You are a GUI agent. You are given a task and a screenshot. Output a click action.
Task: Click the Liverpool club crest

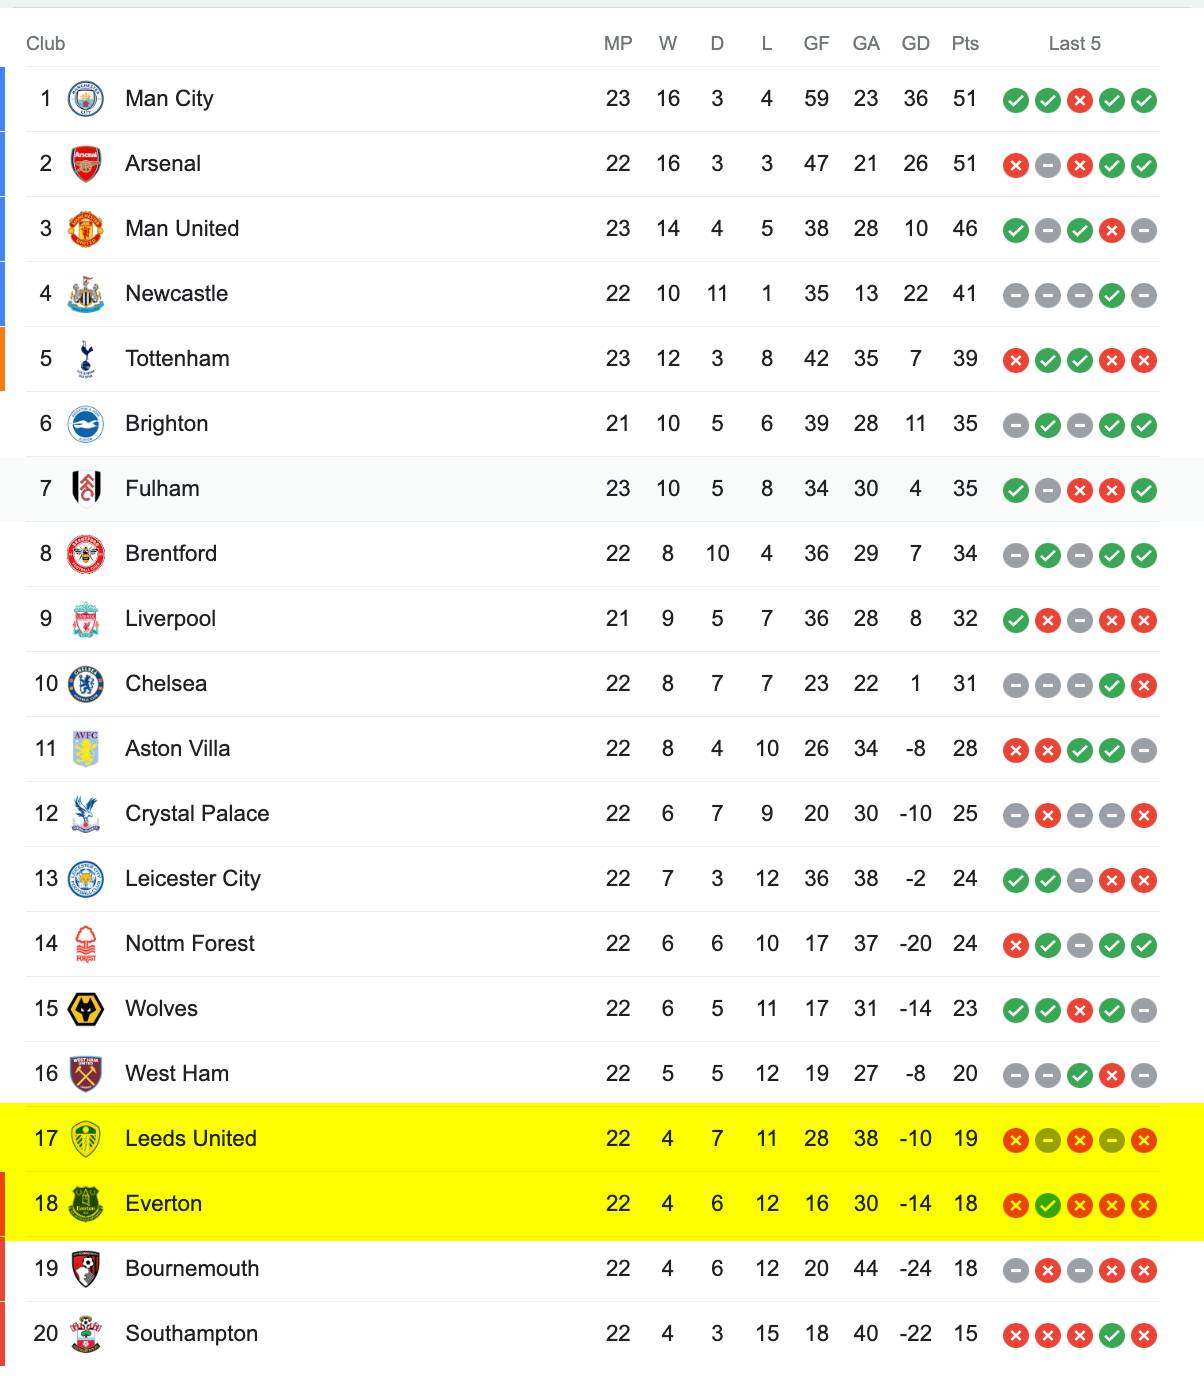86,619
